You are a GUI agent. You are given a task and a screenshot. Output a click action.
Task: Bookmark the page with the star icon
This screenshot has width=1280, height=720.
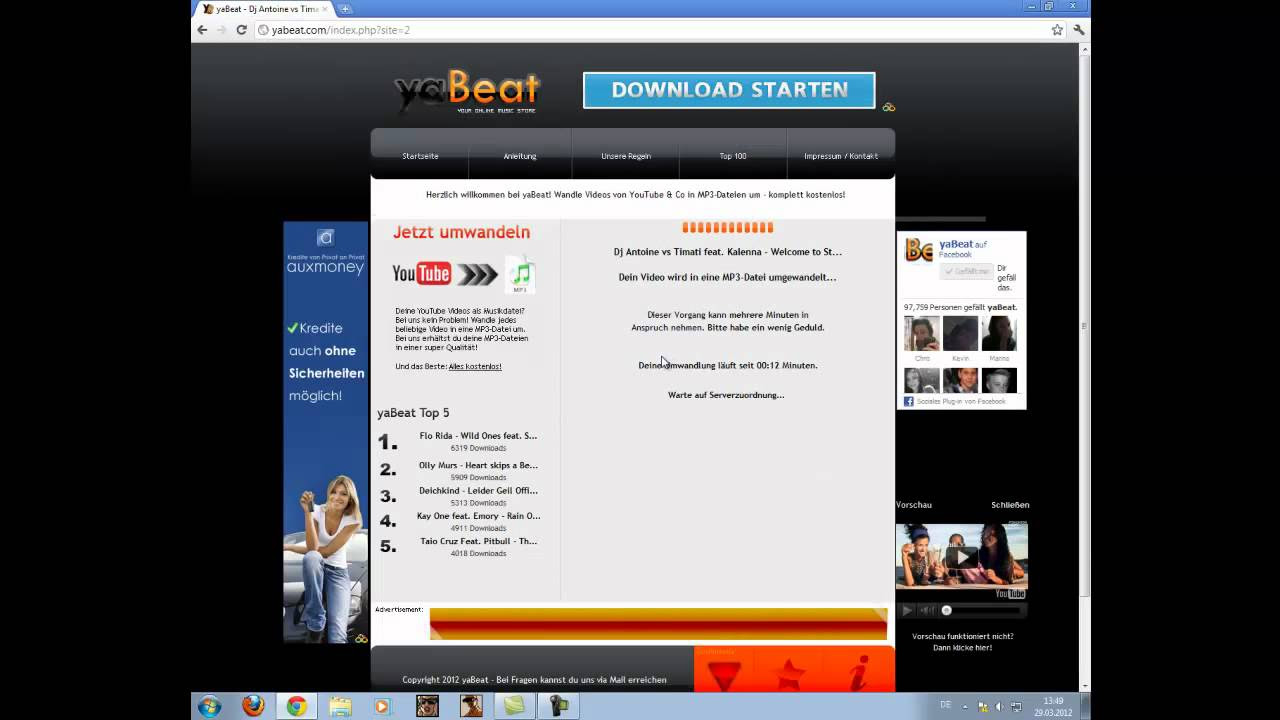(1057, 30)
